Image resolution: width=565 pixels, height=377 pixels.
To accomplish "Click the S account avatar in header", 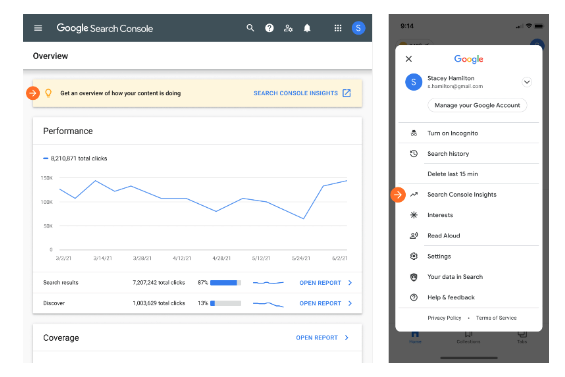I will click(x=358, y=28).
